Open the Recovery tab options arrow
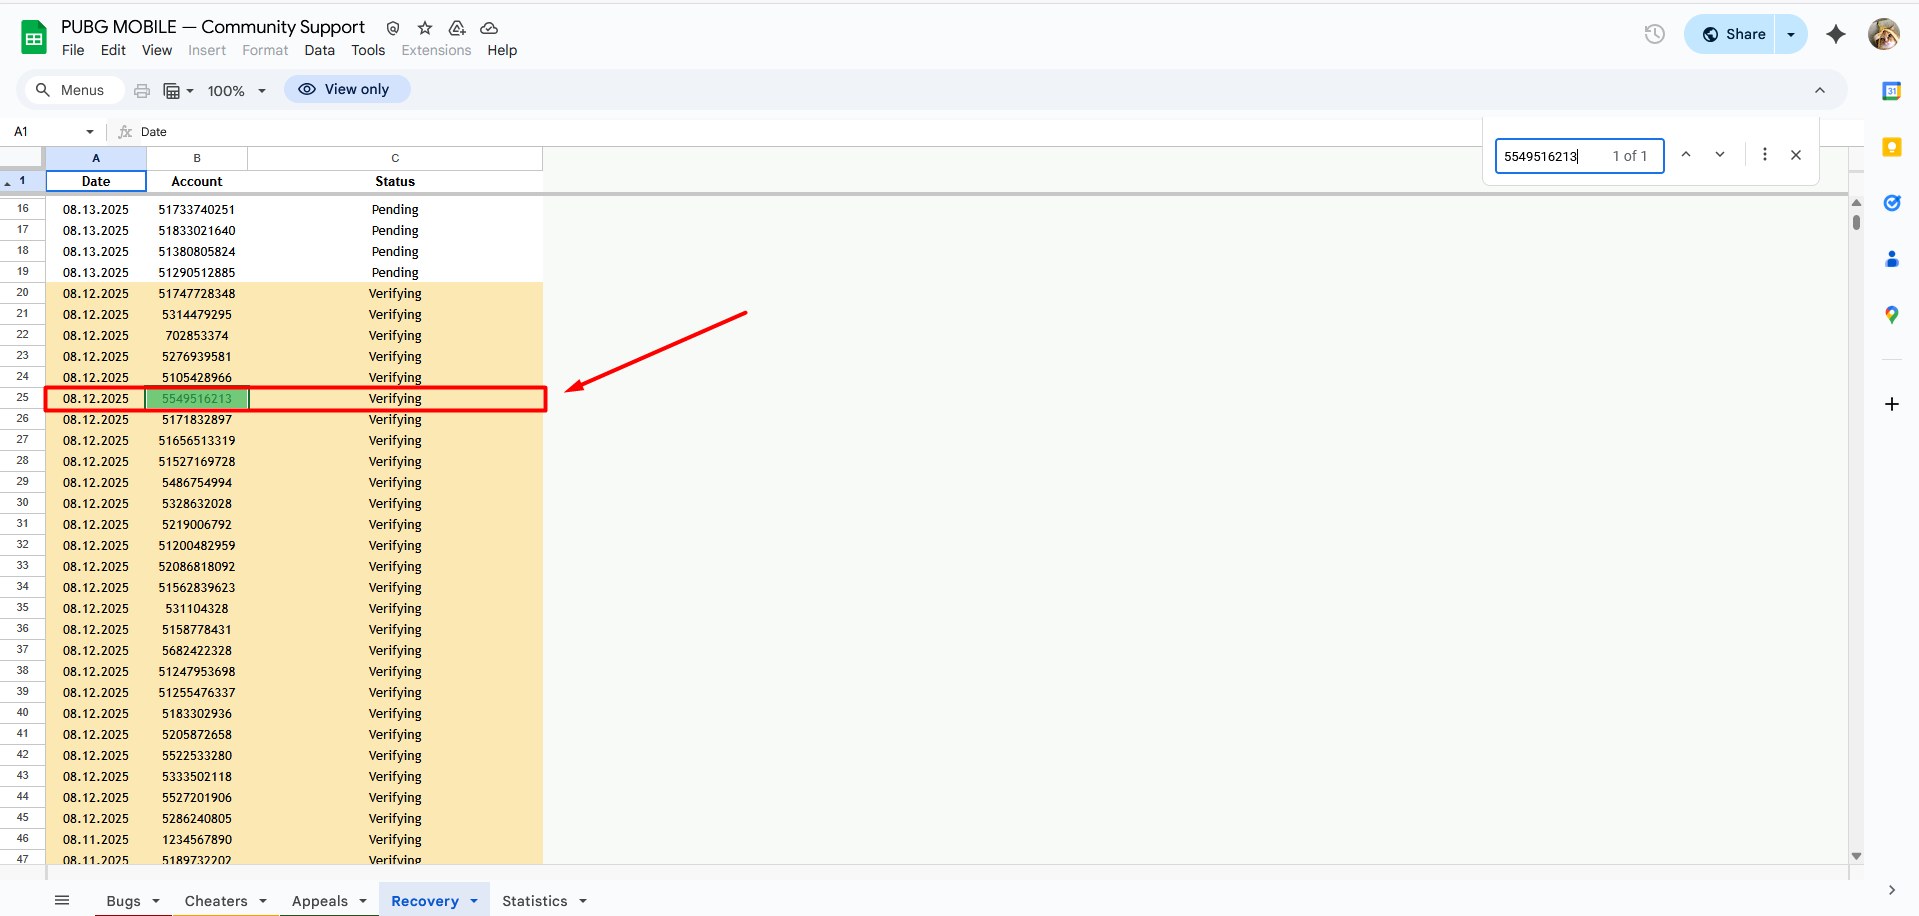Viewport: 1919px width, 916px height. 474,901
